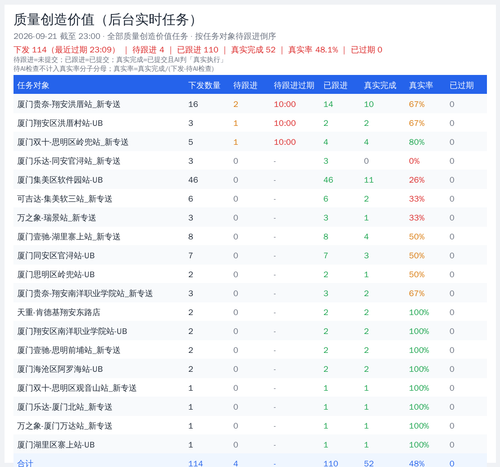Click the red summary text 下发 114
The image size is (500, 467).
point(30,50)
